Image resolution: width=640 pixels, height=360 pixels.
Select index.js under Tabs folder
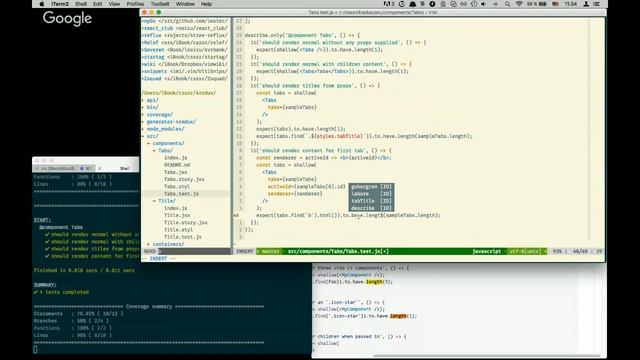pos(176,158)
